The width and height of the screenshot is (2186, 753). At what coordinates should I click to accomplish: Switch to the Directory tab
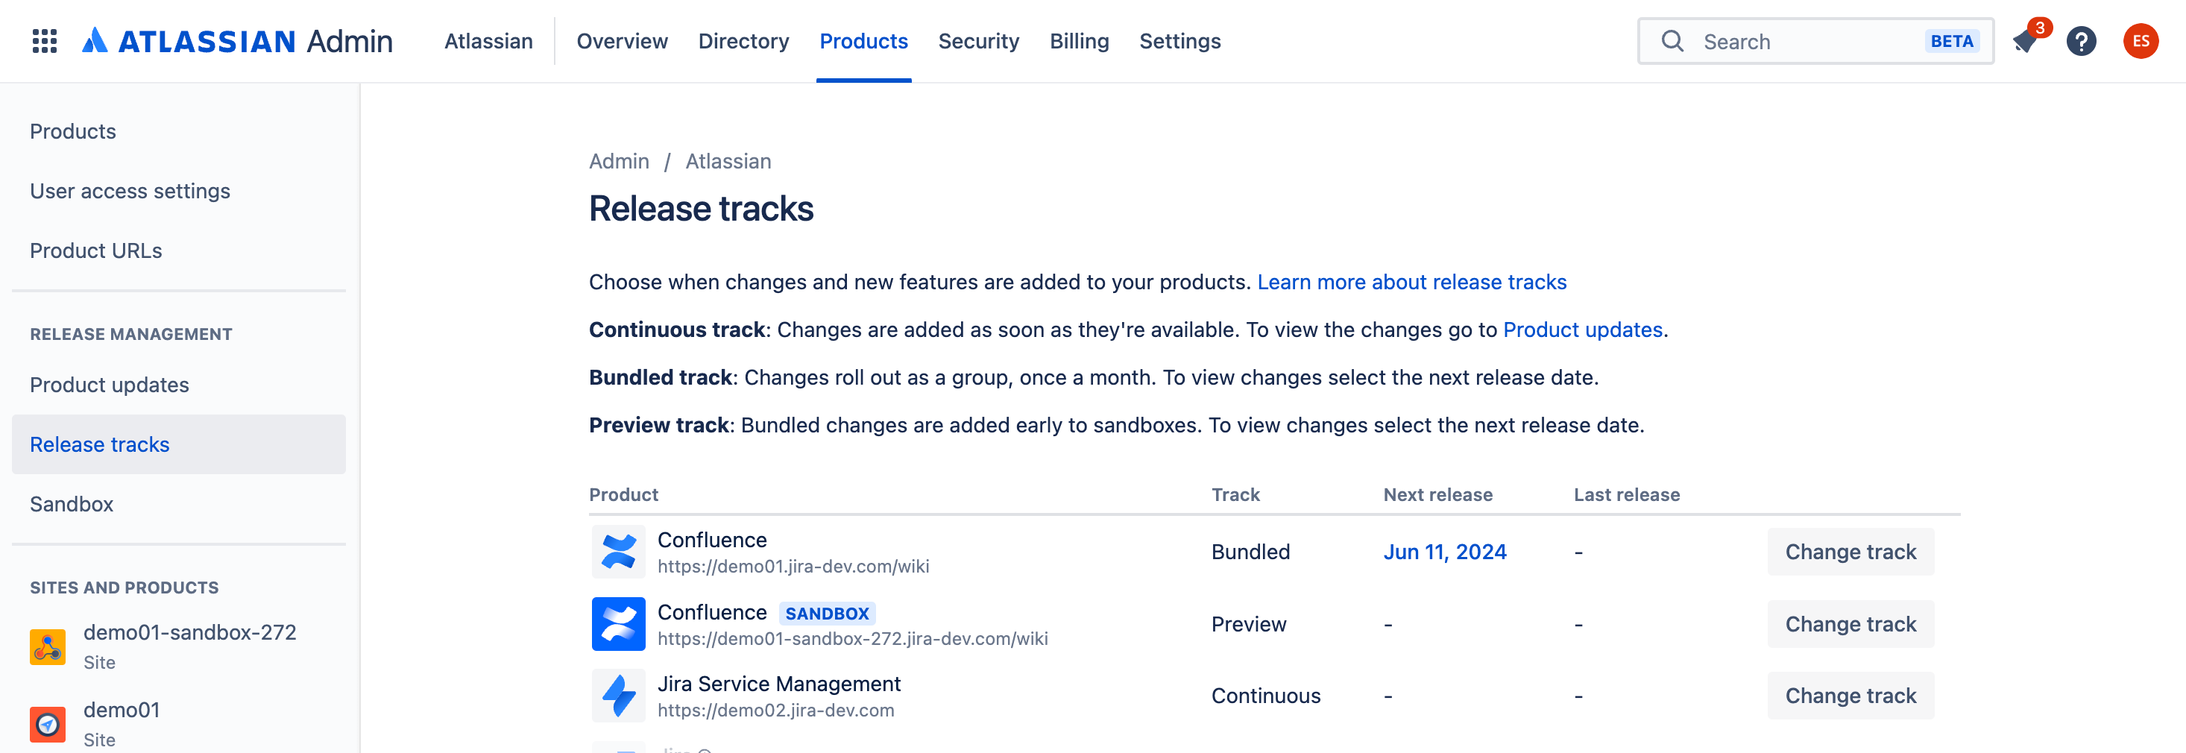point(743,41)
